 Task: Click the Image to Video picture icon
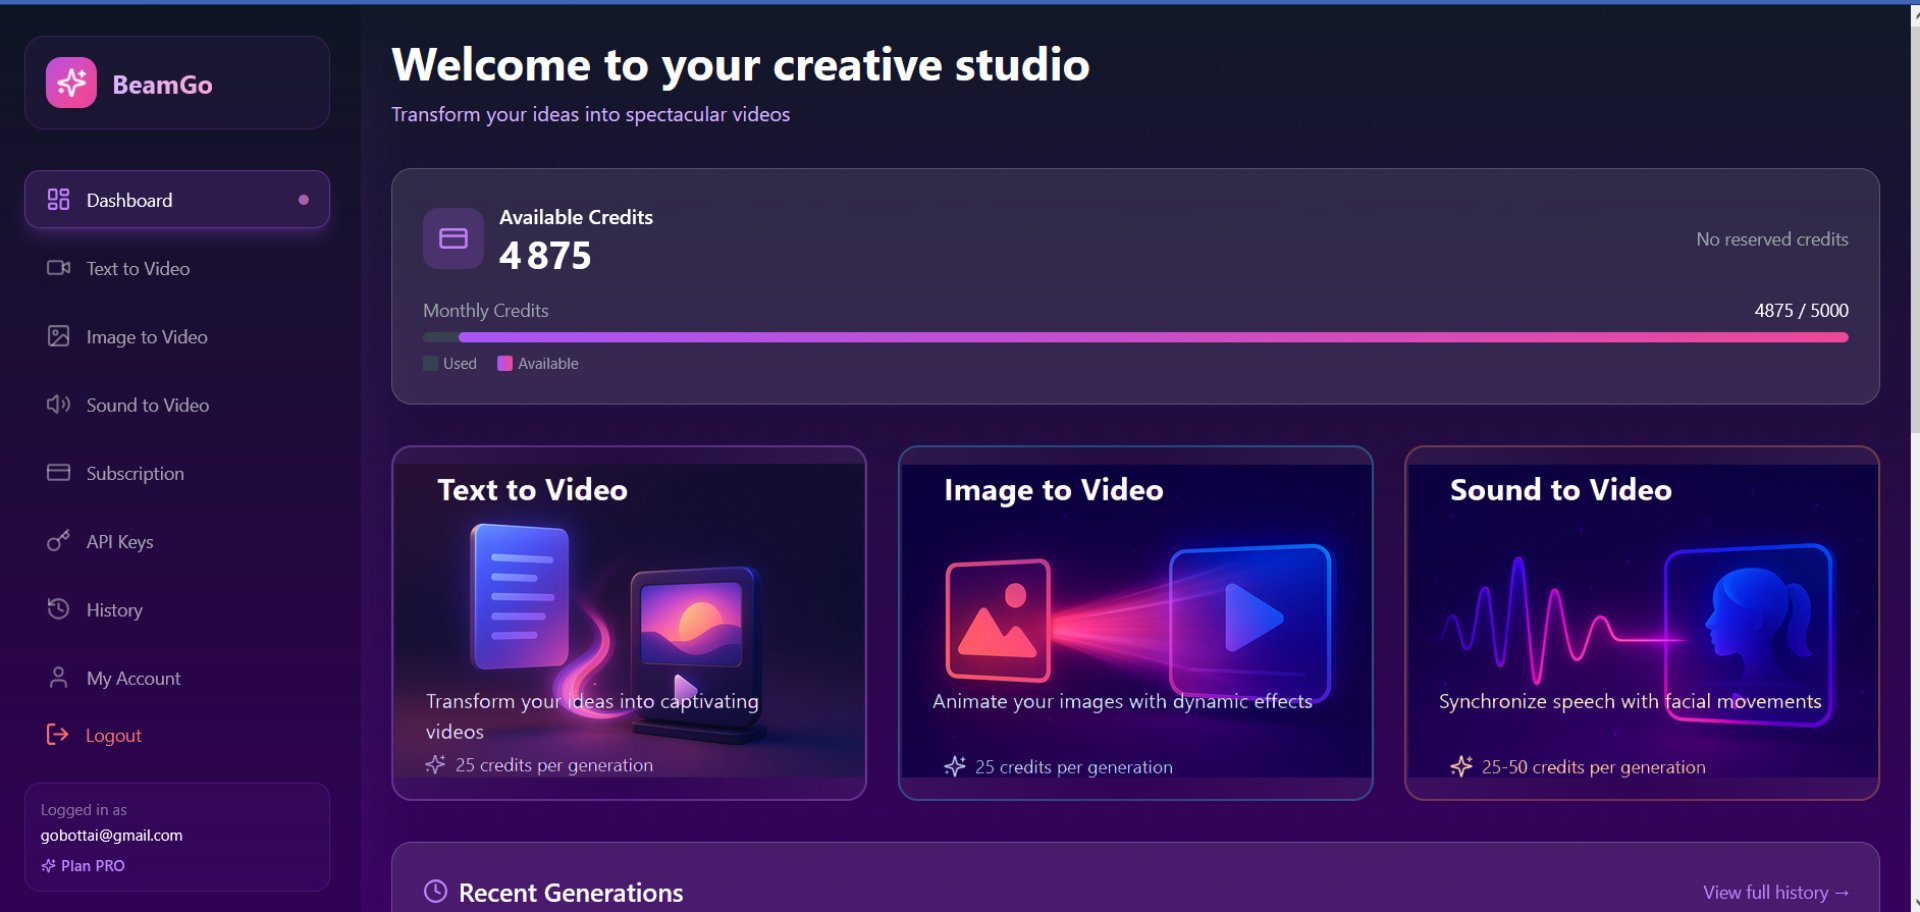[59, 337]
